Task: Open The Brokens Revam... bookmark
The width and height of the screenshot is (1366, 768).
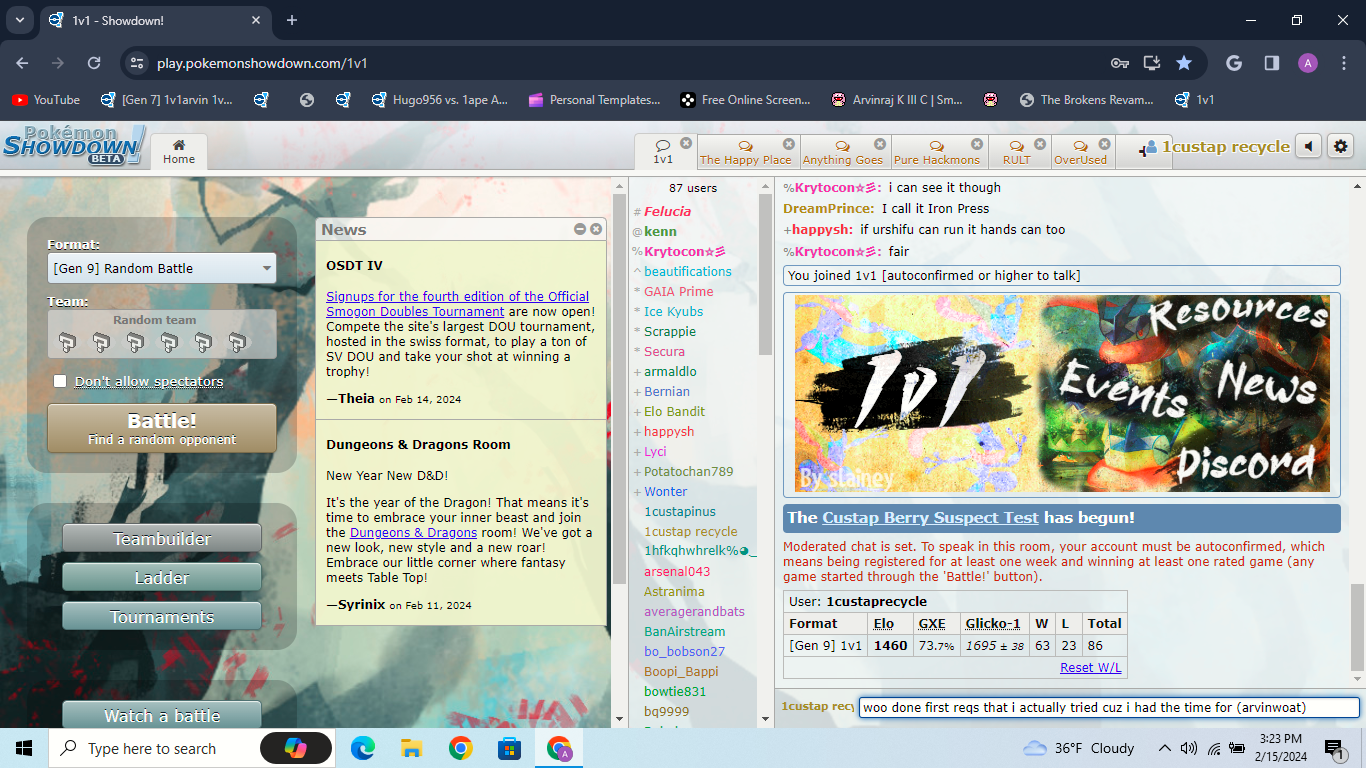Action: click(1086, 99)
